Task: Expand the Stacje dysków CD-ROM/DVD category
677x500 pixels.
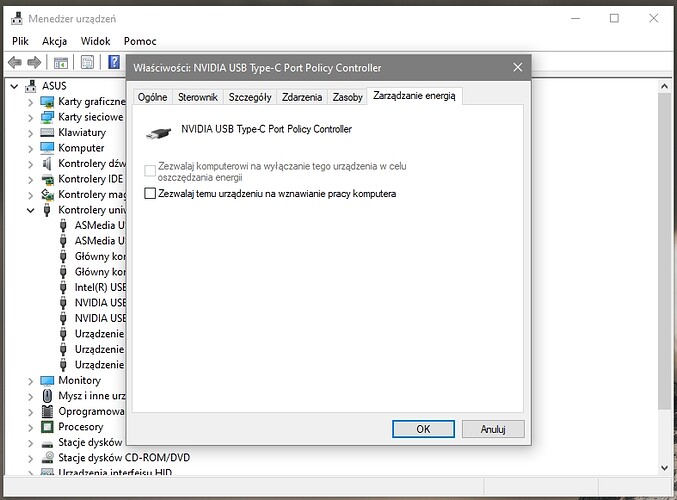Action: (x=30, y=459)
